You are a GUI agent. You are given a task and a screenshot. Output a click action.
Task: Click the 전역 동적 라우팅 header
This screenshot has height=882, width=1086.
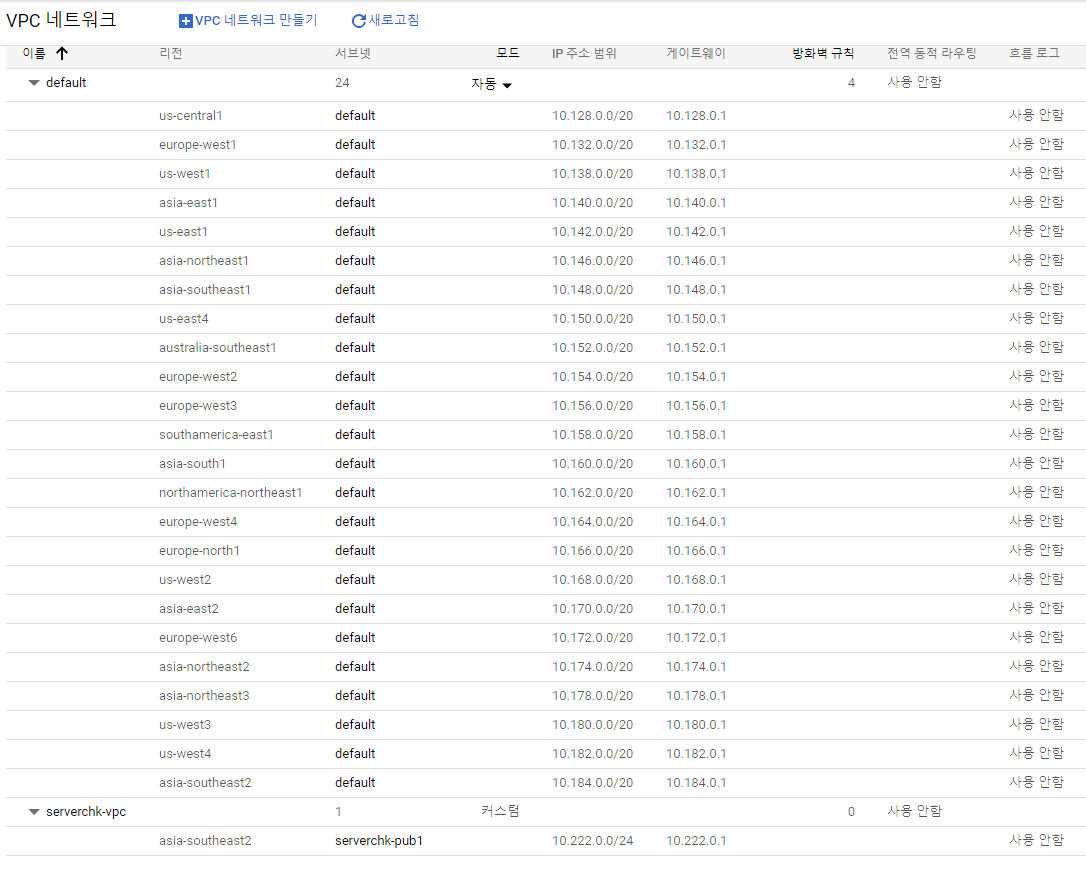click(x=932, y=53)
